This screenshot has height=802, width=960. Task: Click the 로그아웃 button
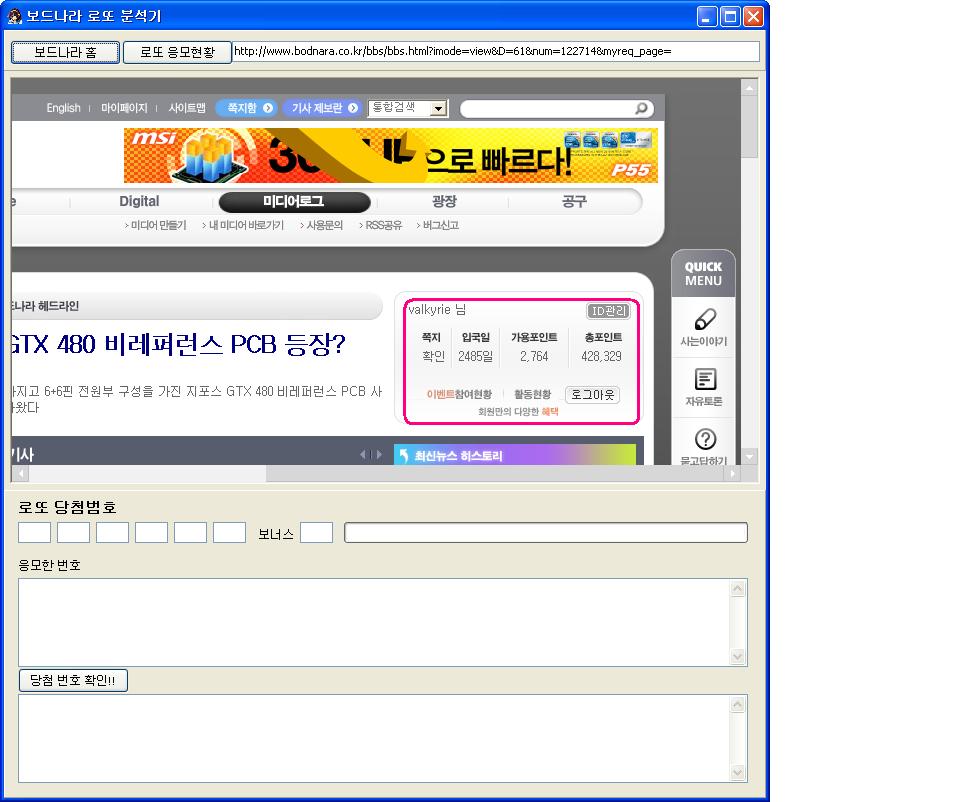pyautogui.click(x=592, y=395)
